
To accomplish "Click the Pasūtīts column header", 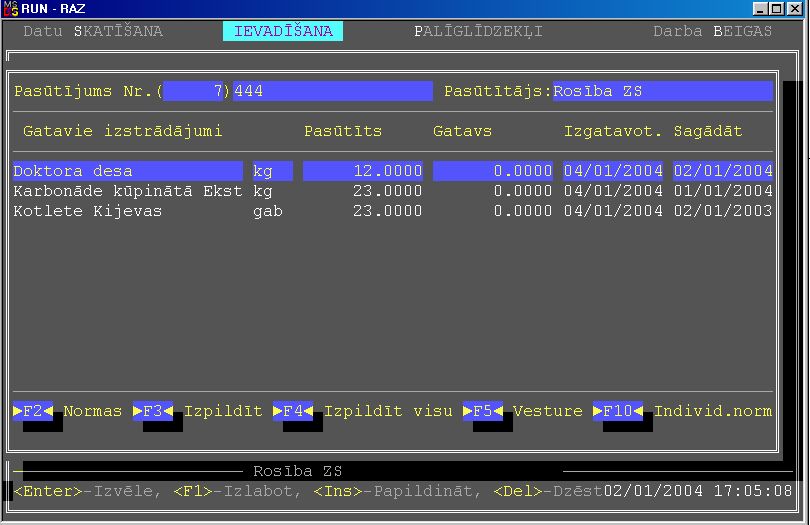I will pos(343,131).
